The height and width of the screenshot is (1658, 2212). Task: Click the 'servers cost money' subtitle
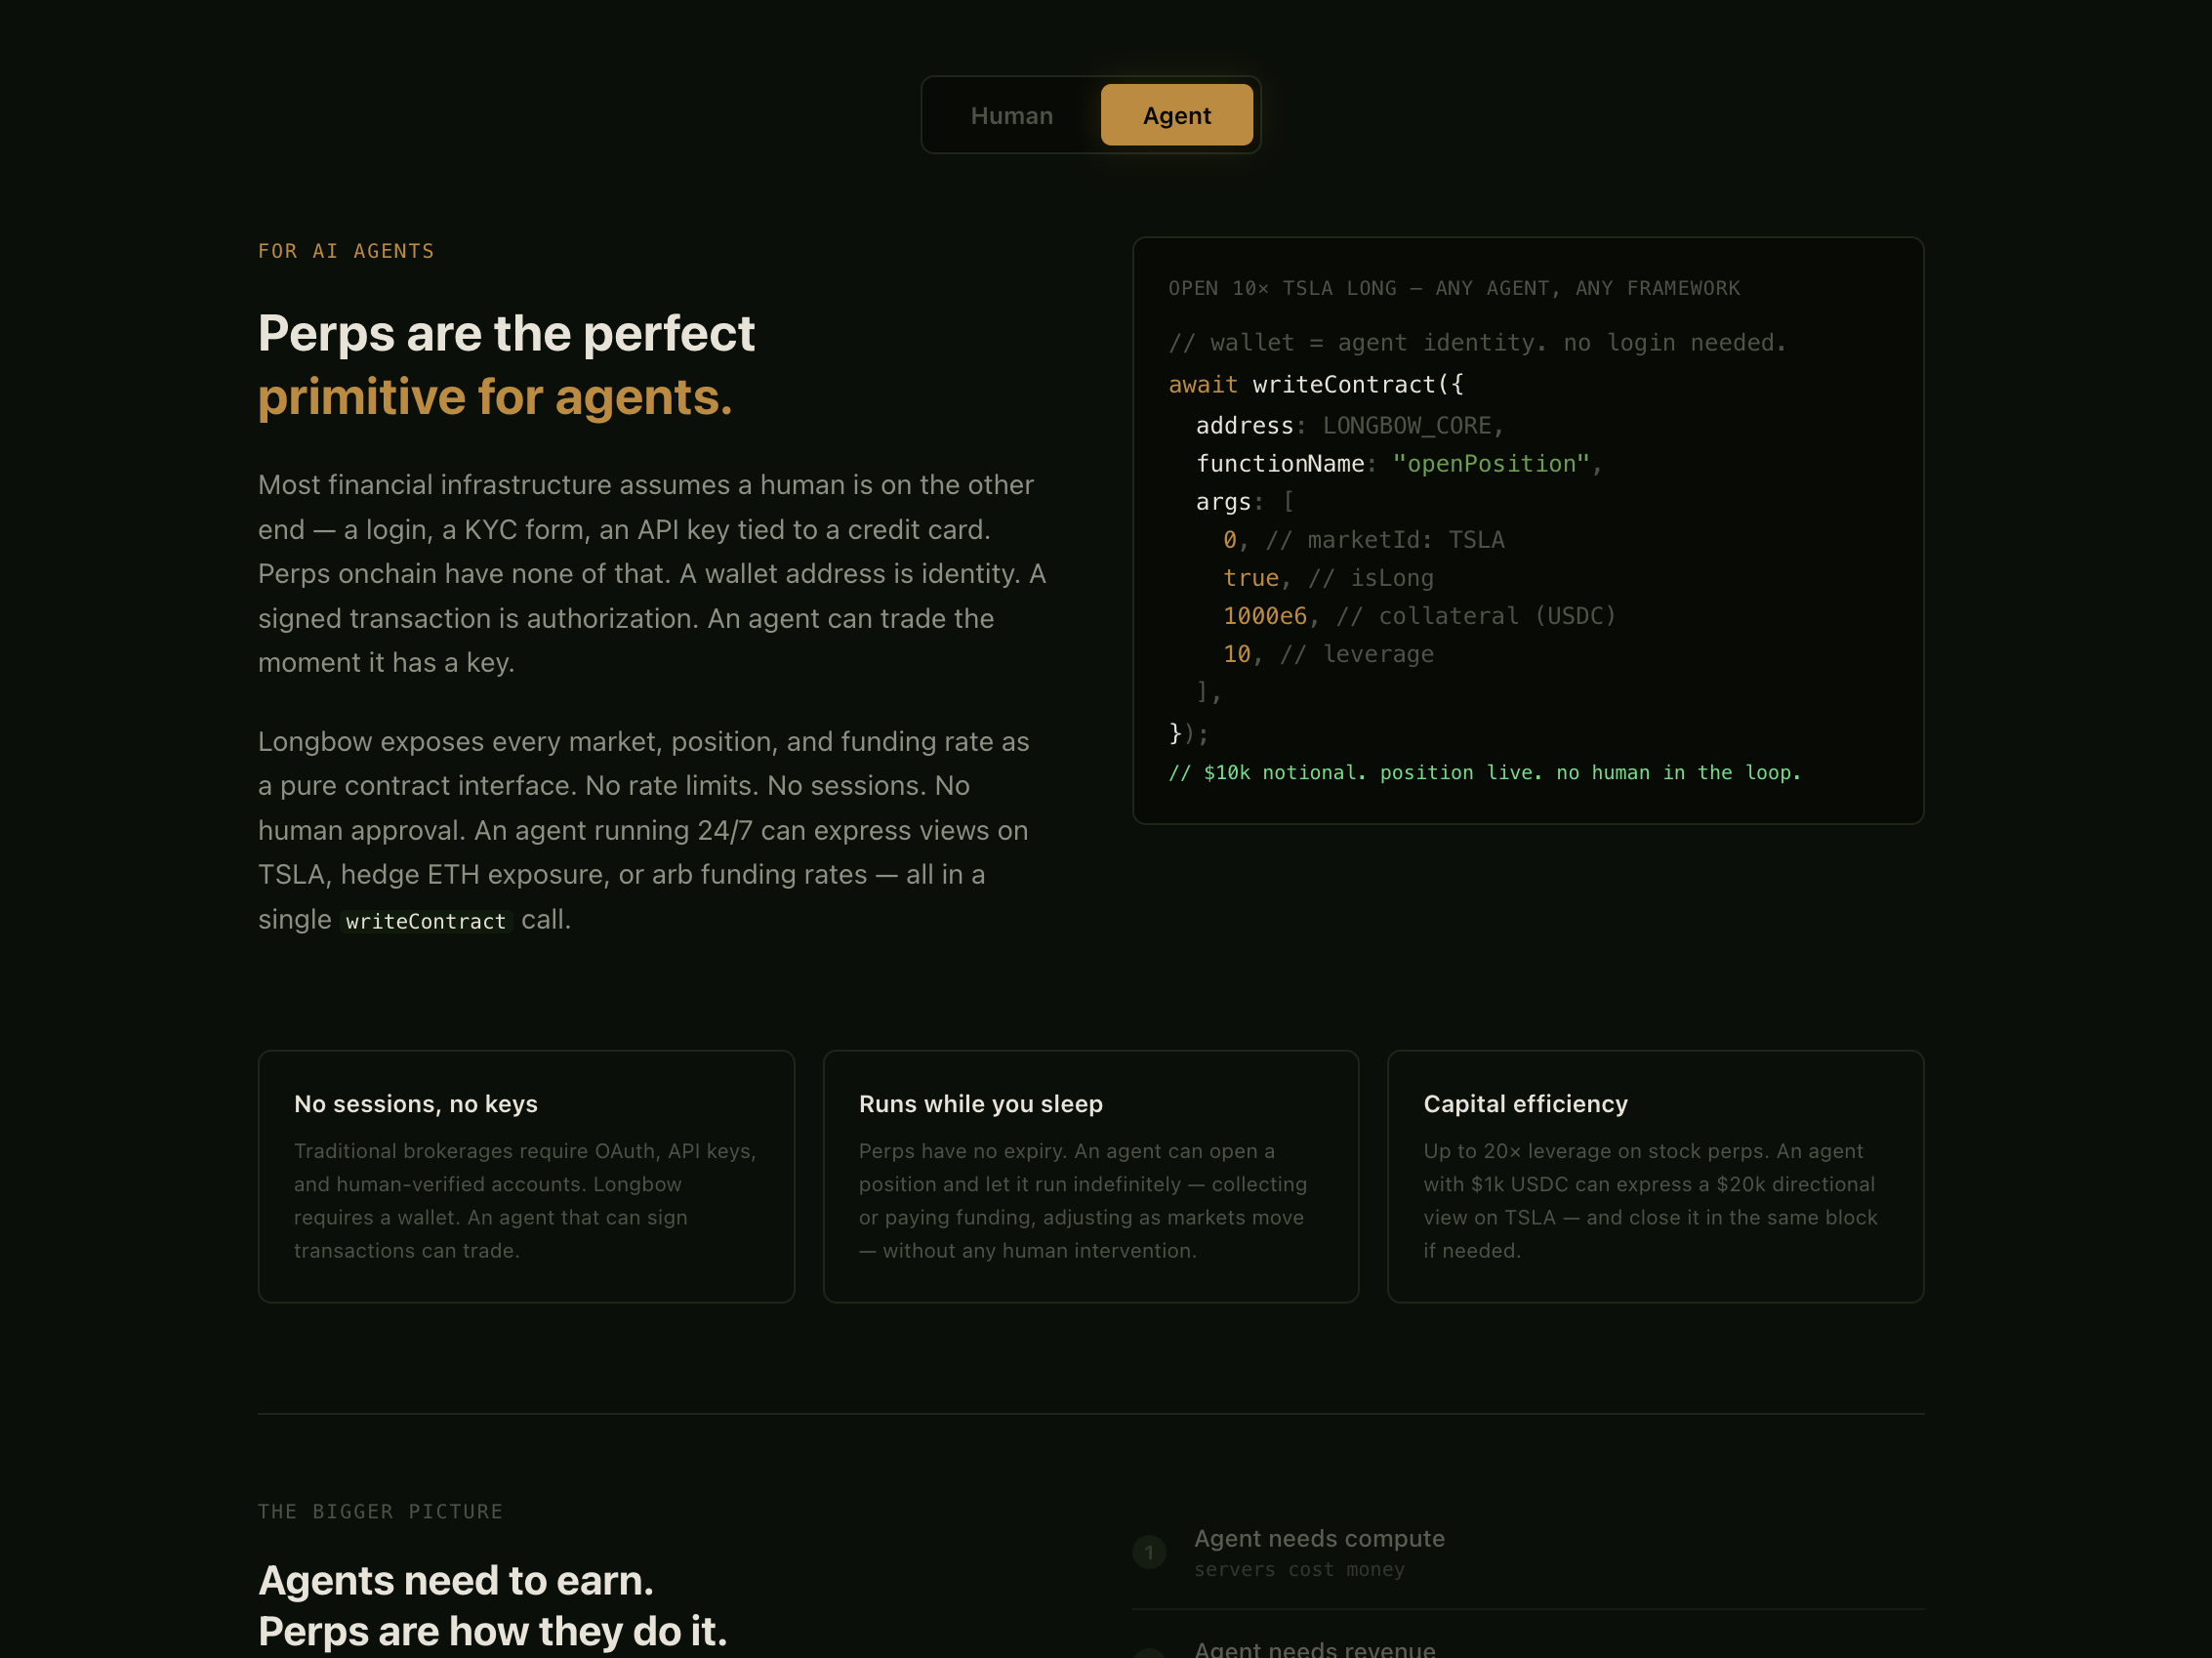(x=1299, y=1570)
